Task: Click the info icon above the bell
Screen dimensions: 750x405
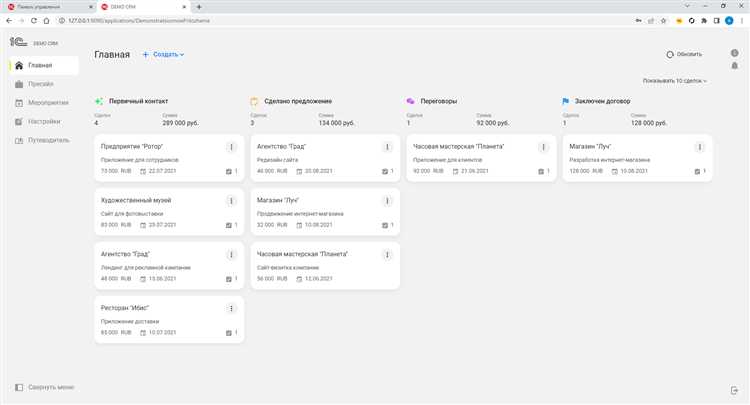Action: [x=735, y=53]
